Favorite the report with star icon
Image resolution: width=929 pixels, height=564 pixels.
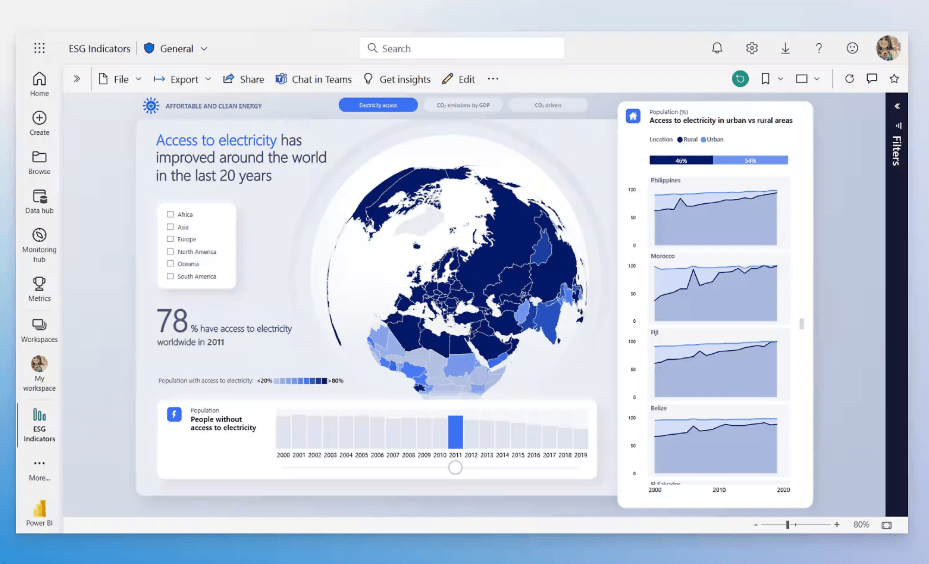894,79
